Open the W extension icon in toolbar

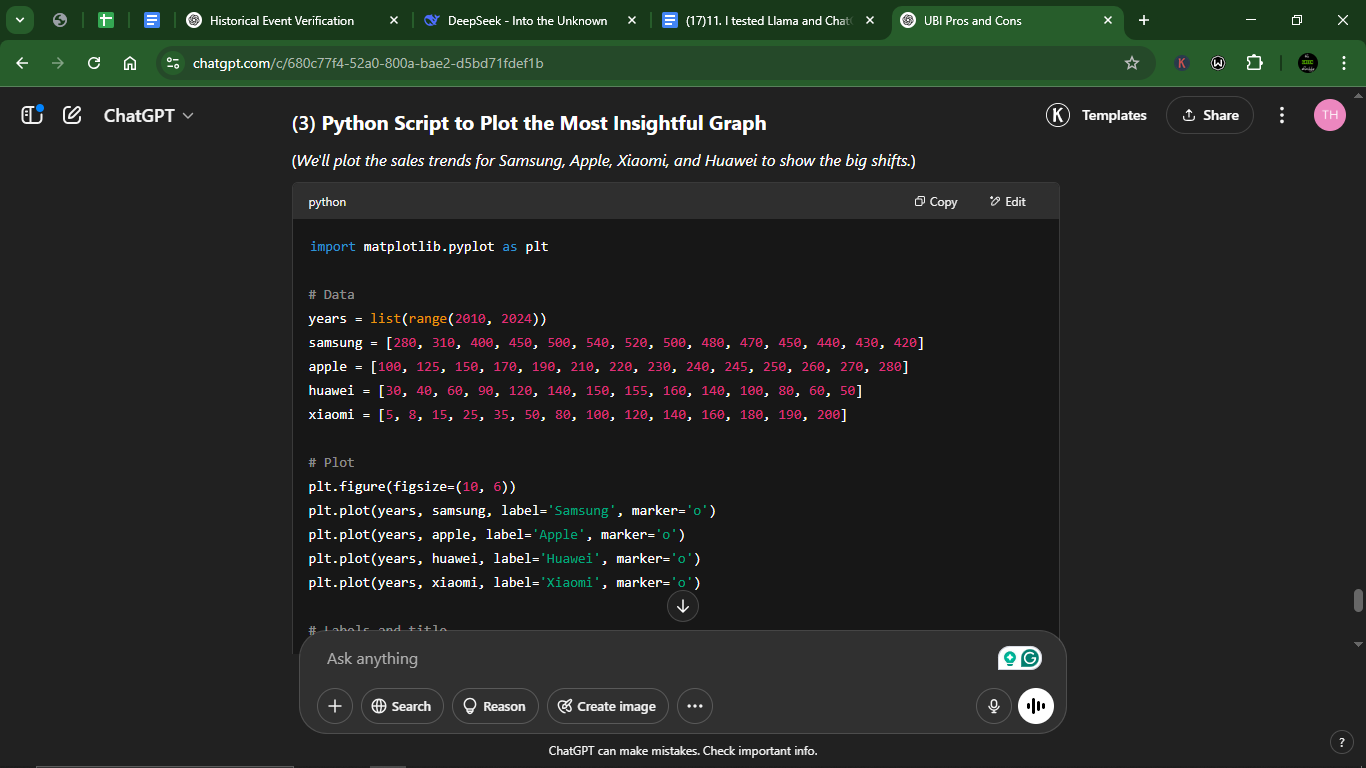coord(1218,63)
